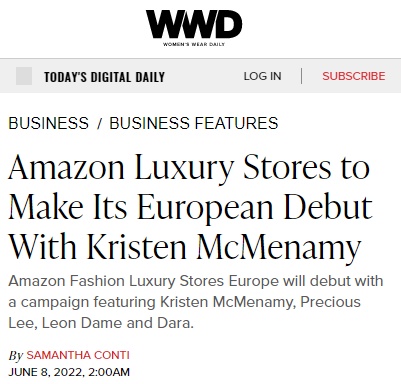The image size is (401, 384).
Task: Click the Women's Wear Daily tagline
Action: [194, 44]
